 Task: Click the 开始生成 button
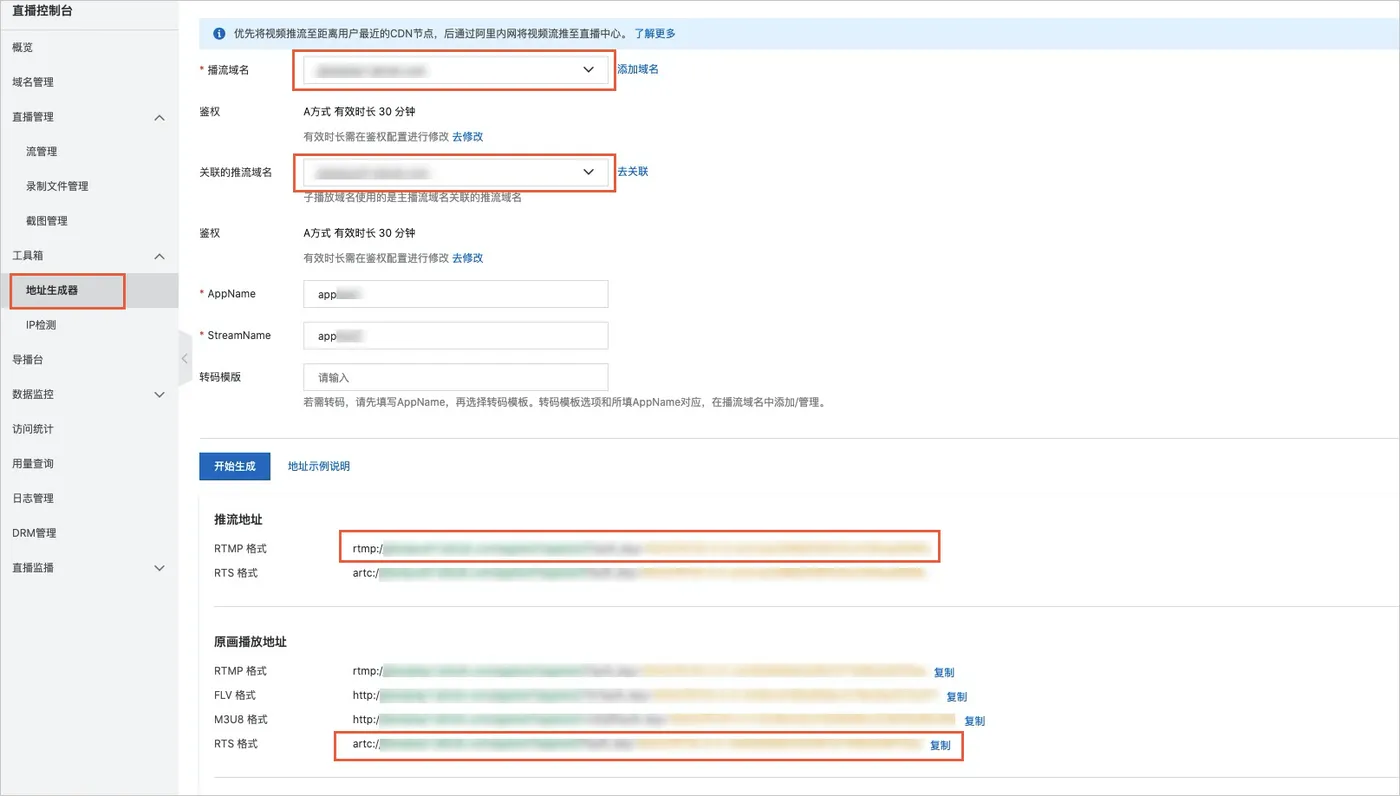[235, 466]
